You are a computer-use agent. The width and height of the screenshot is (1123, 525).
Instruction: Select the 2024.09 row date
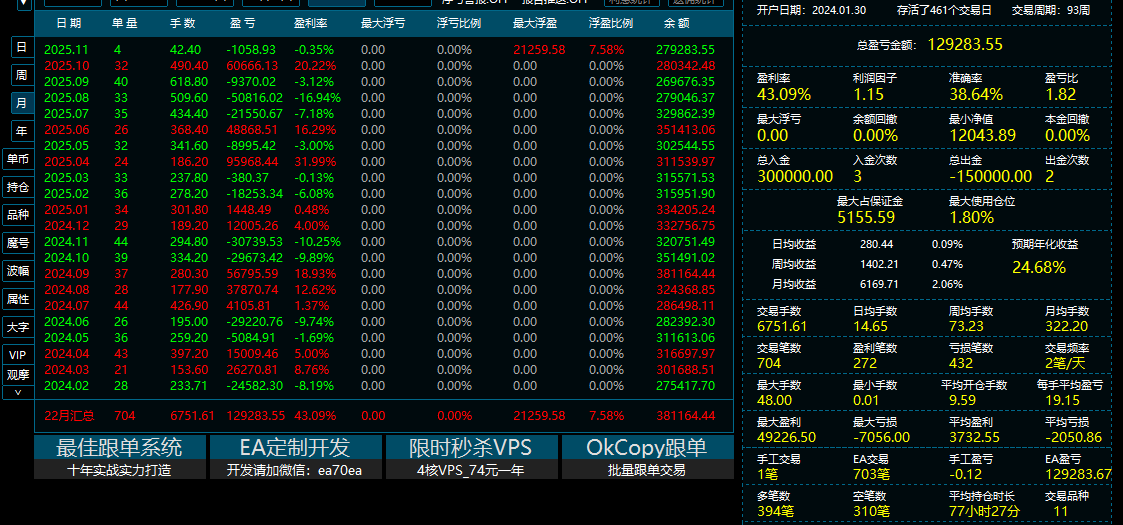66,274
